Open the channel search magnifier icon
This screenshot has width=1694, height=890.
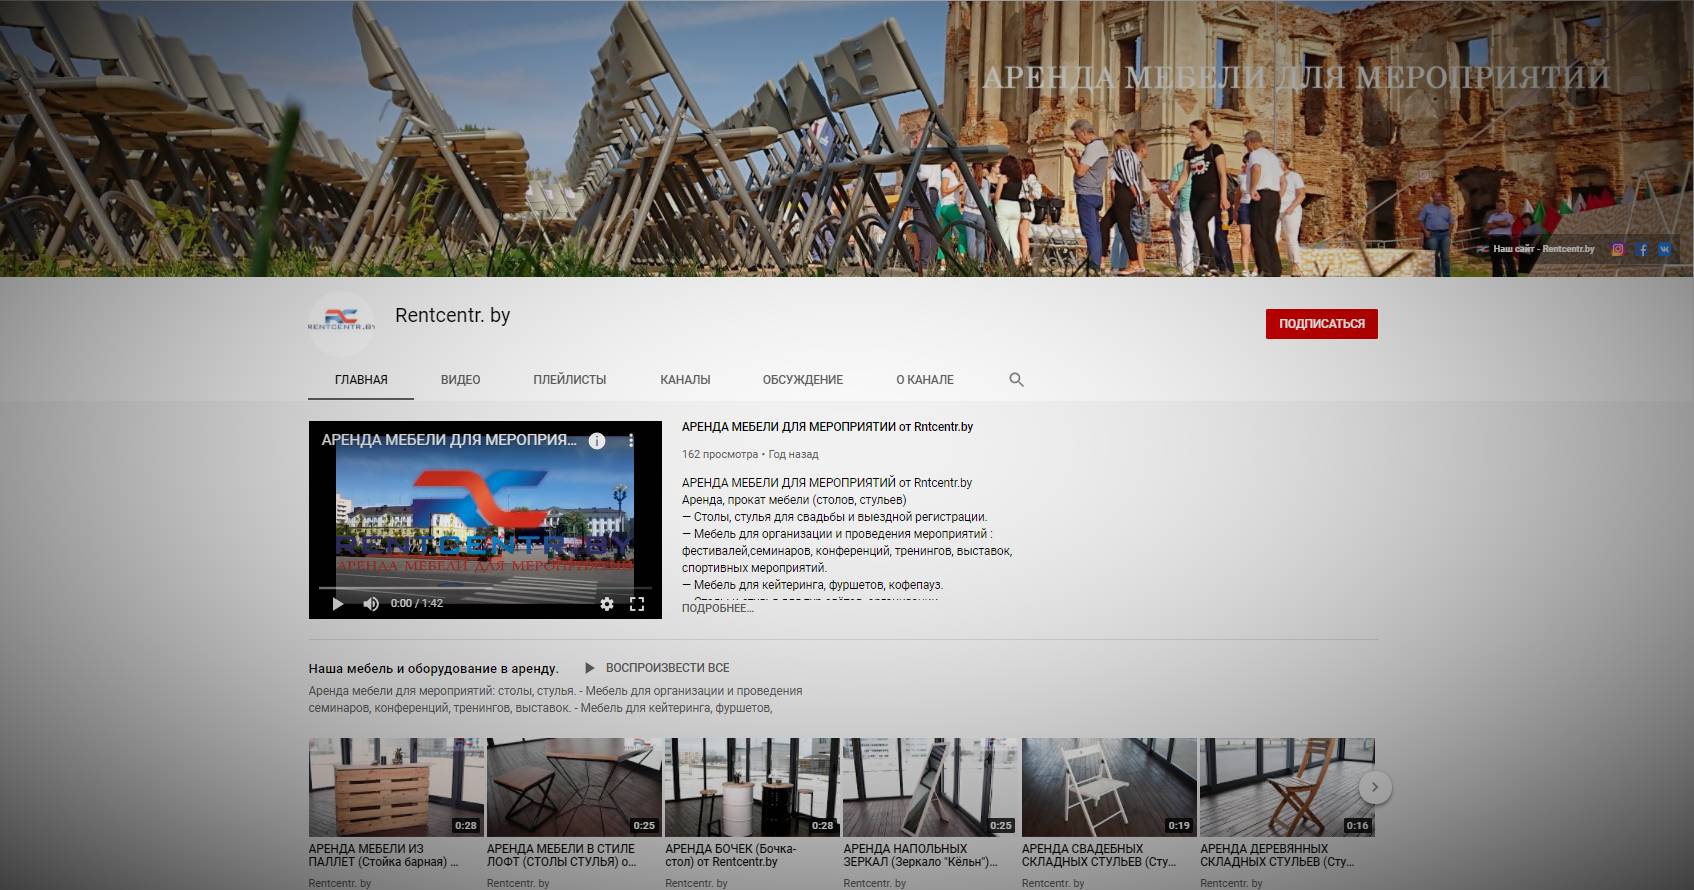(x=1016, y=380)
